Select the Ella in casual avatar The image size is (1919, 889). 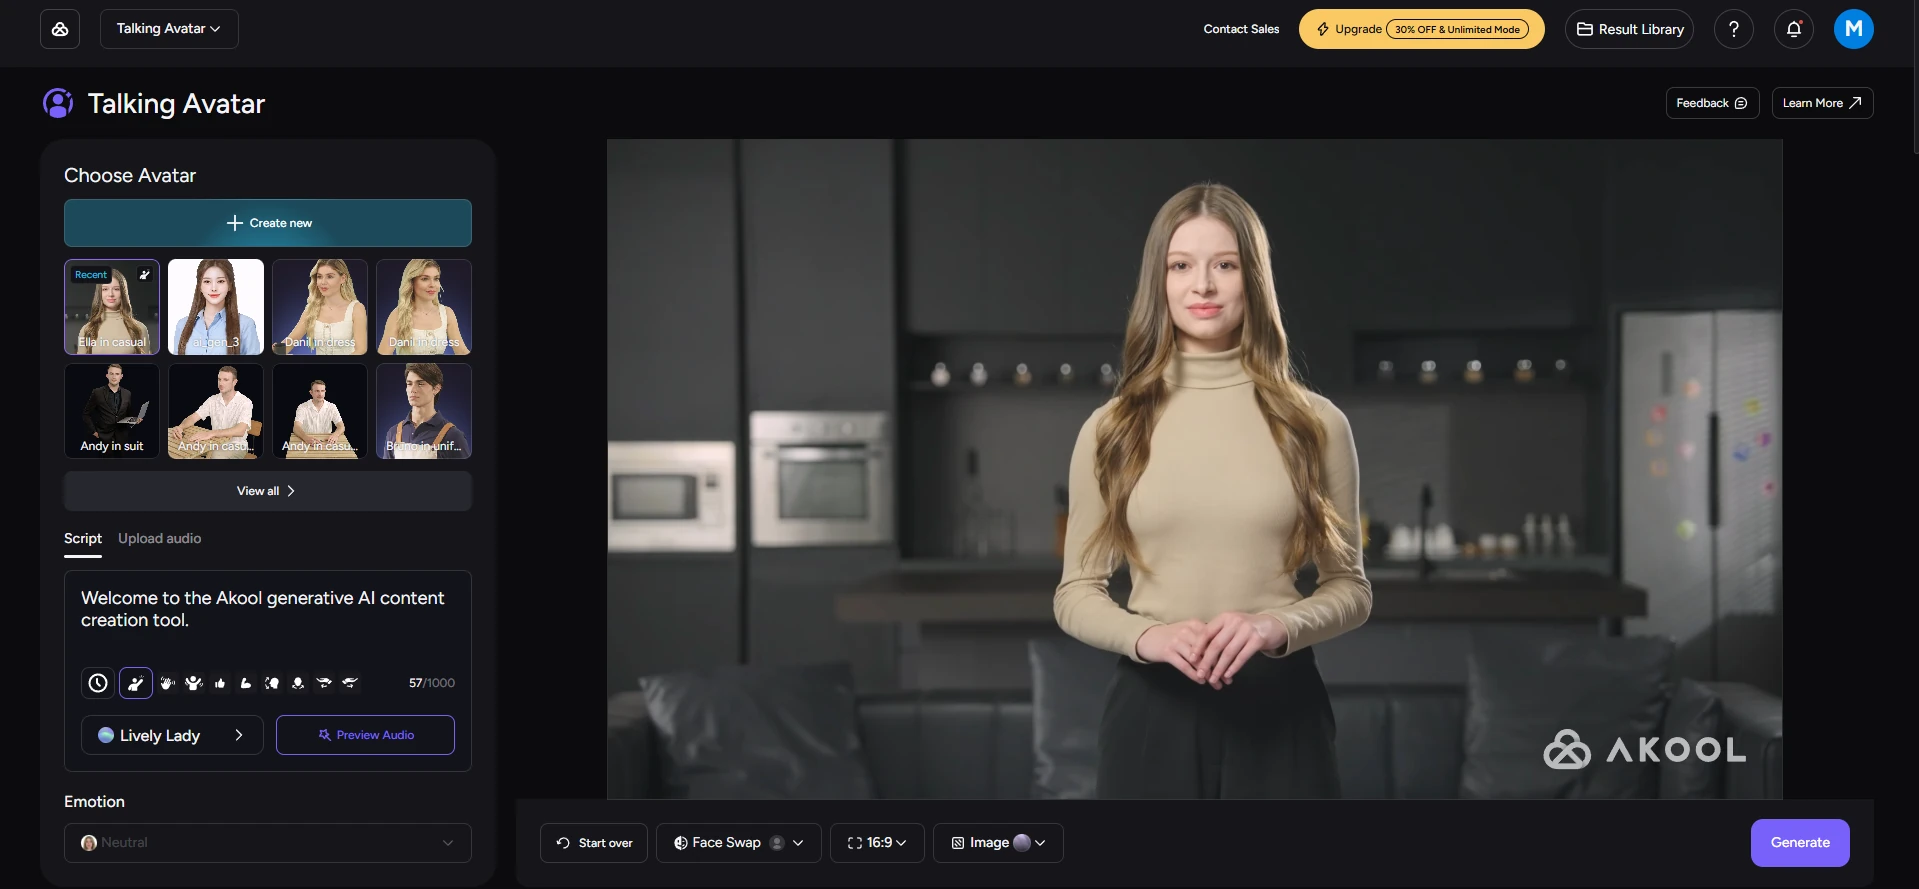112,307
